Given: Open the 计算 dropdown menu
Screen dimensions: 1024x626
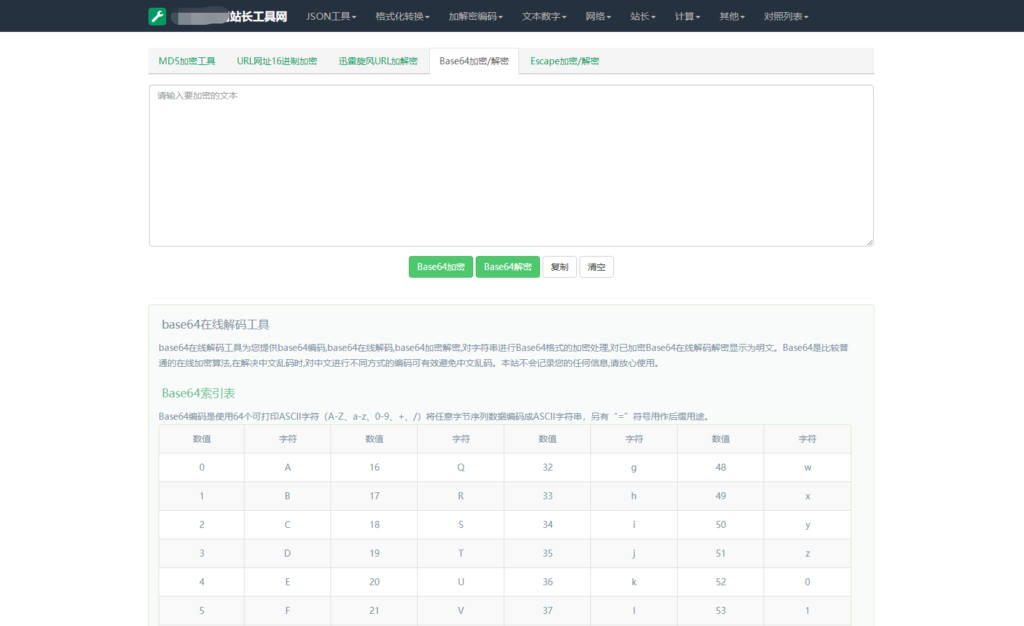Looking at the screenshot, I should pyautogui.click(x=687, y=16).
